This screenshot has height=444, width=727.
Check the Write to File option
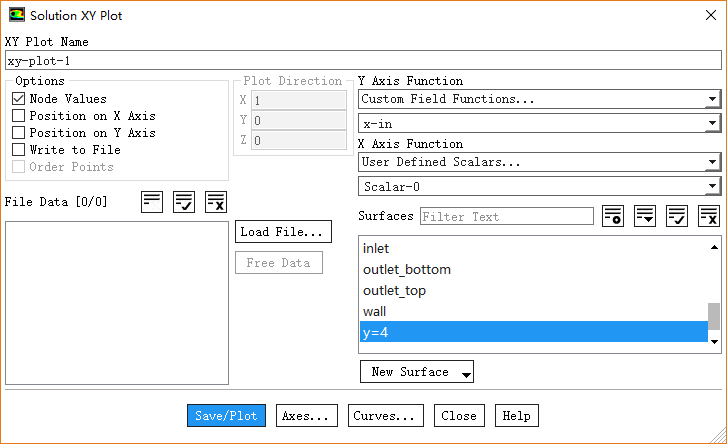(x=18, y=150)
